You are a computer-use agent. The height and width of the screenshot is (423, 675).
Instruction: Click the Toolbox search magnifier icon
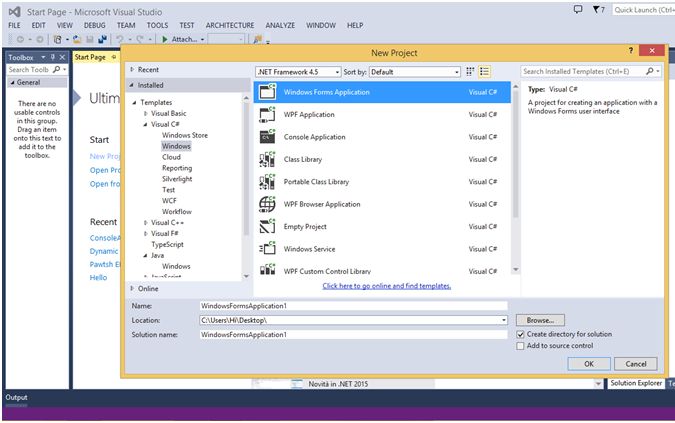[56, 69]
